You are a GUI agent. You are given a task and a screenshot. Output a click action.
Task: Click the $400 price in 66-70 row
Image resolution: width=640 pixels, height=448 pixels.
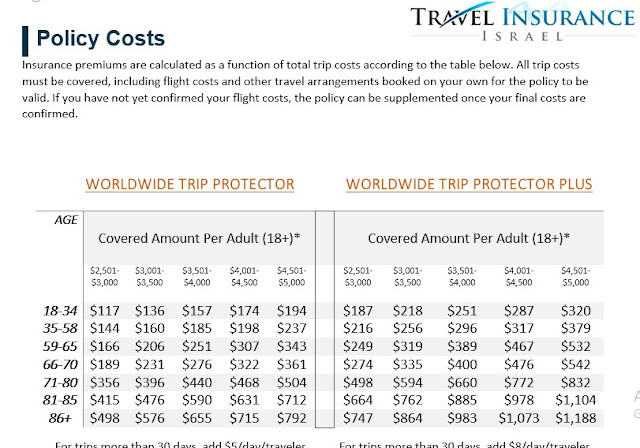pyautogui.click(x=462, y=364)
